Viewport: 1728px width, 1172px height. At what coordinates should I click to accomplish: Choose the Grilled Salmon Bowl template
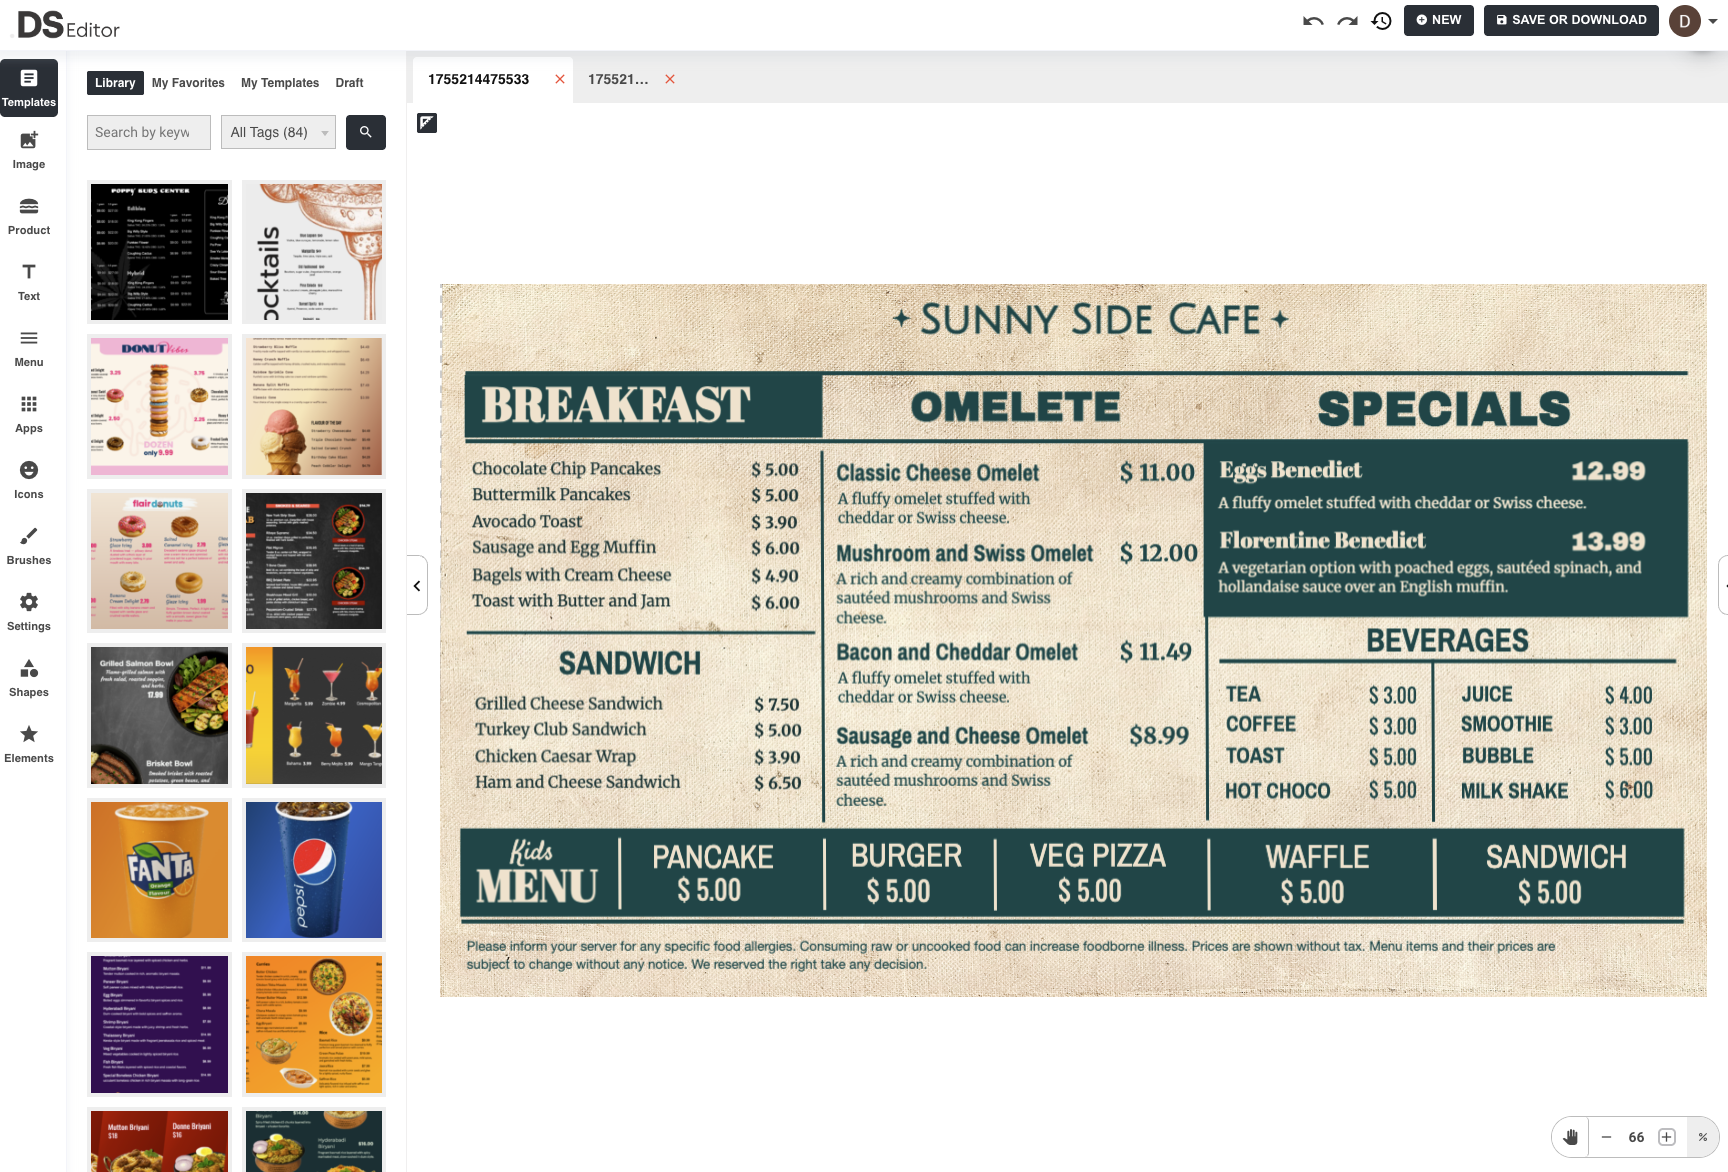point(160,715)
